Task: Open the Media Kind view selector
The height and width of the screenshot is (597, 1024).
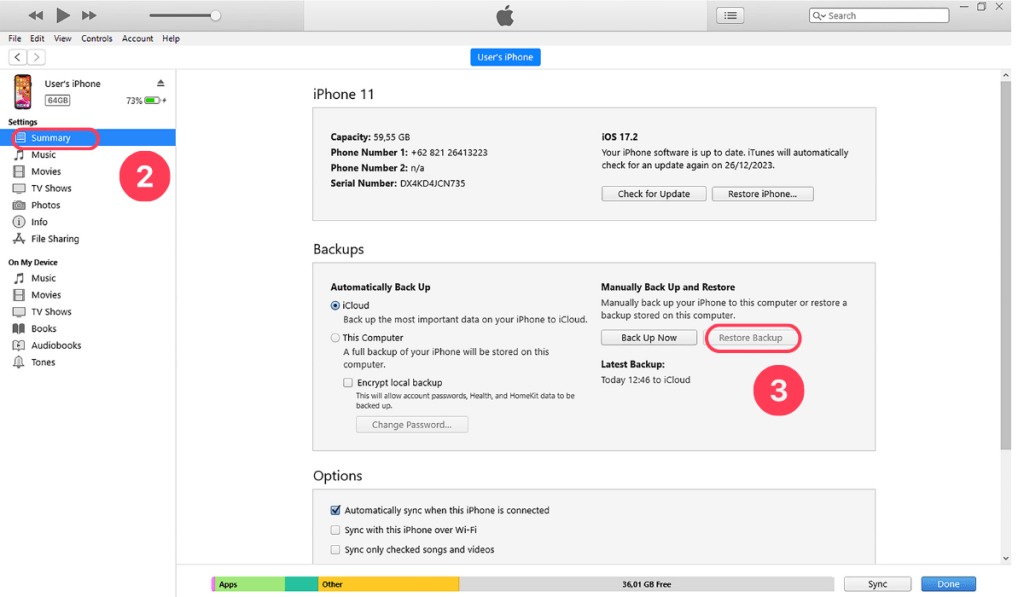Action: 731,15
